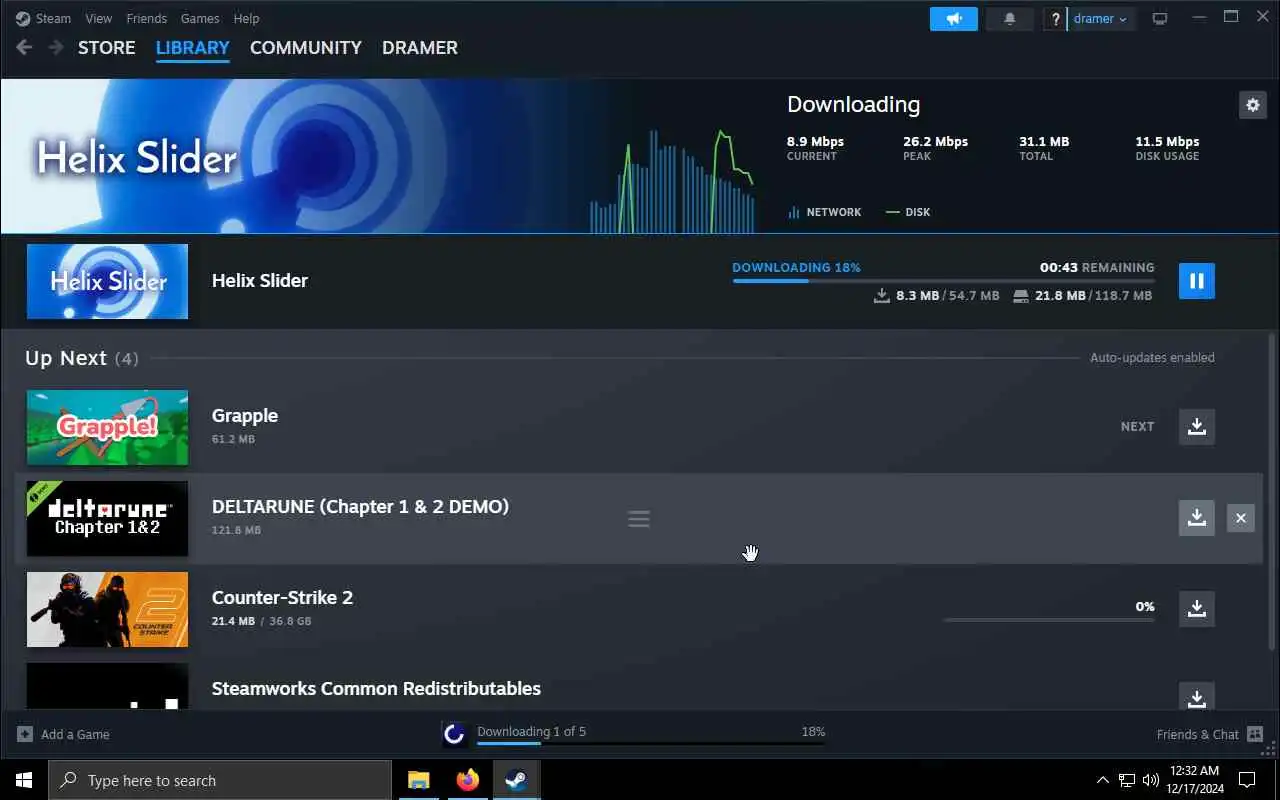Screen dimensions: 1280x800
Task: Open the View menu
Action: pyautogui.click(x=99, y=18)
